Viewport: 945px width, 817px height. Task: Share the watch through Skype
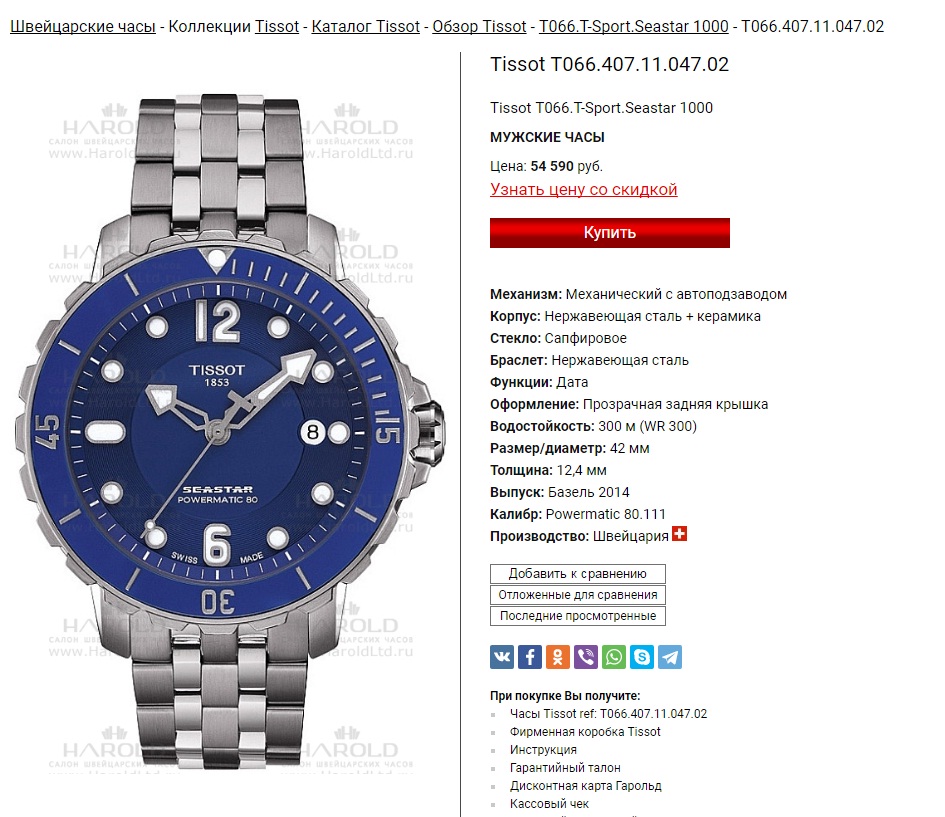[642, 657]
